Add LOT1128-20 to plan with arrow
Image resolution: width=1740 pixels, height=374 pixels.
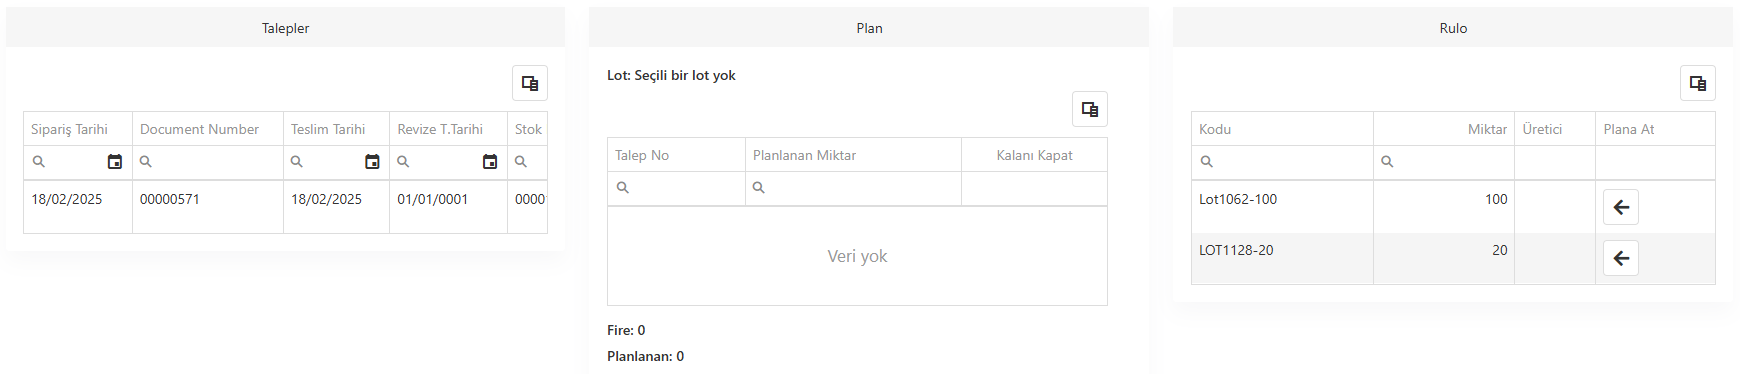point(1621,258)
